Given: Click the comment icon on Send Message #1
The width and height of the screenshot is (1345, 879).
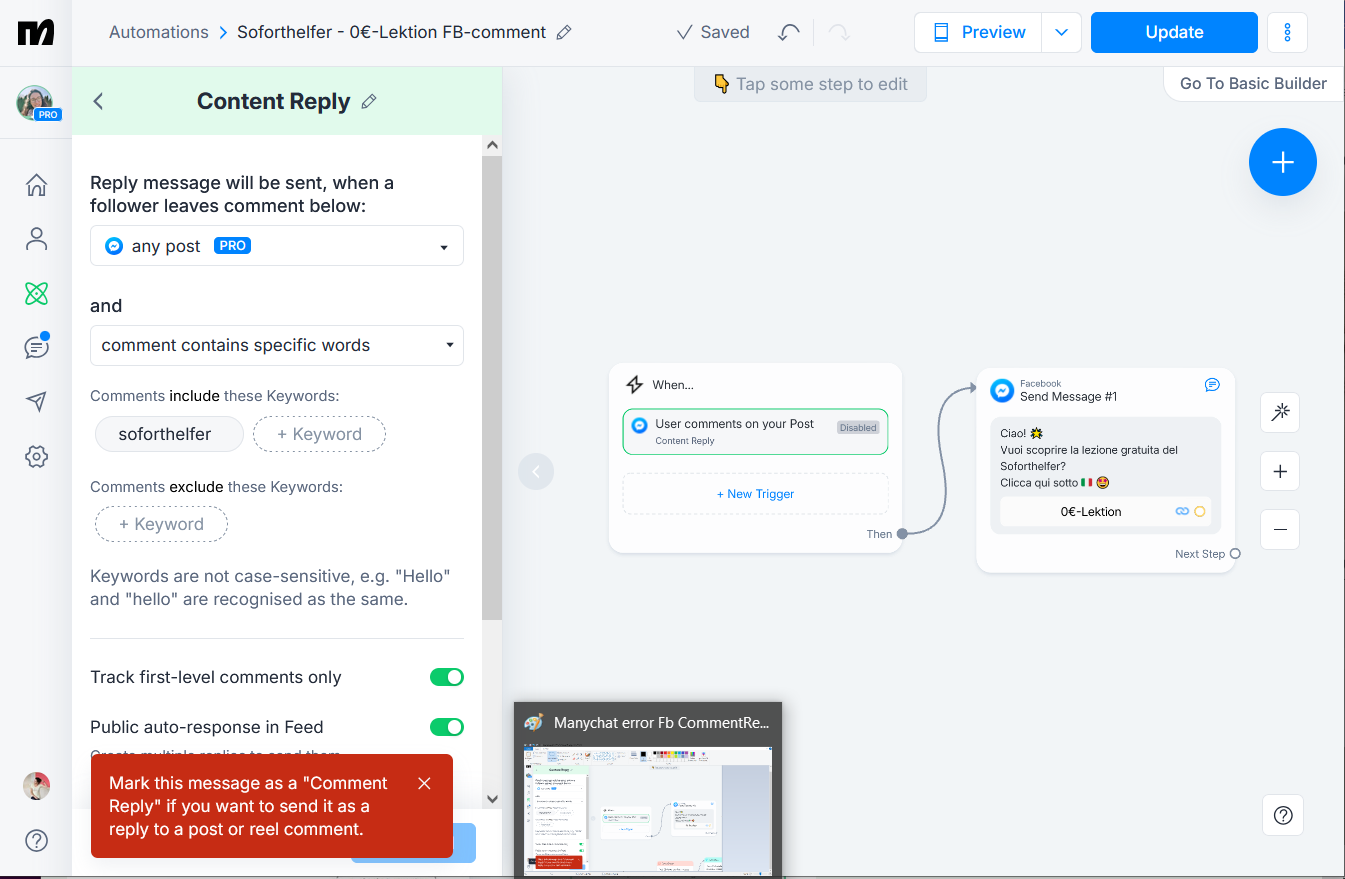Looking at the screenshot, I should [1212, 384].
